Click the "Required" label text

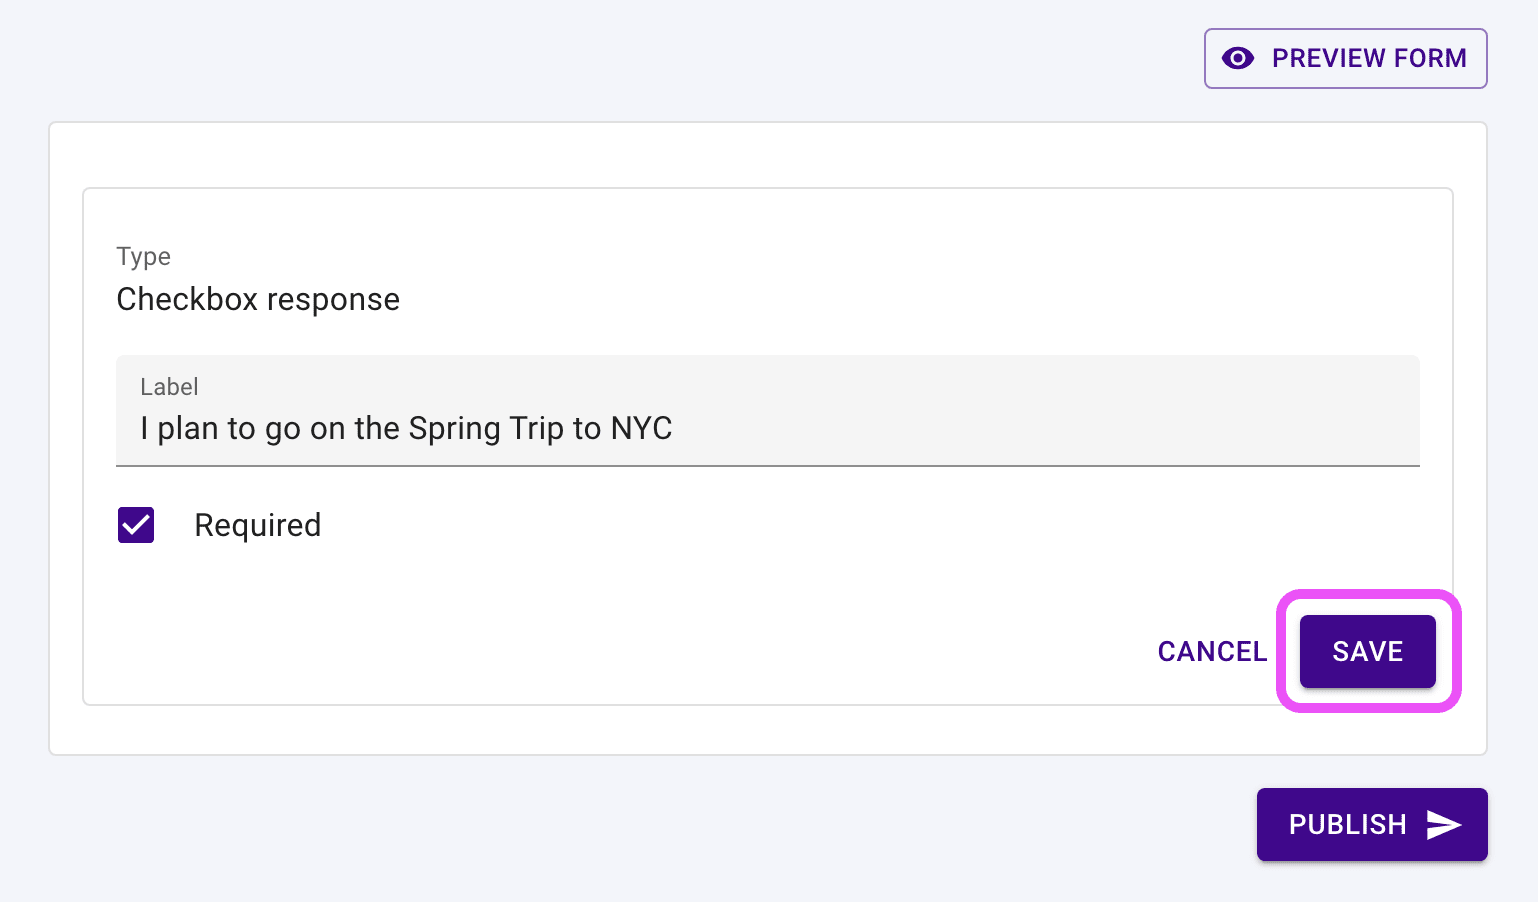click(x=257, y=525)
